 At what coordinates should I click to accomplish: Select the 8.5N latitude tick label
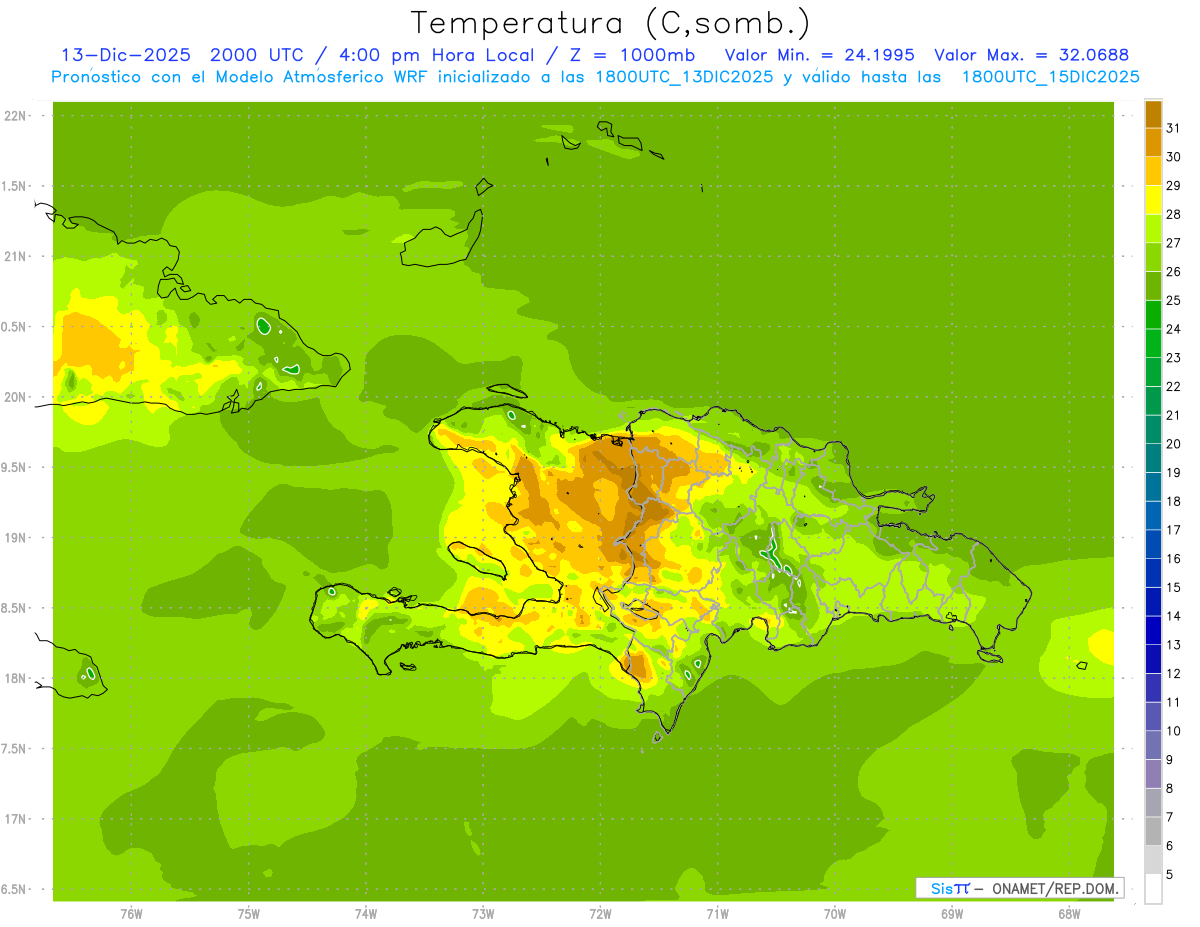(15, 608)
